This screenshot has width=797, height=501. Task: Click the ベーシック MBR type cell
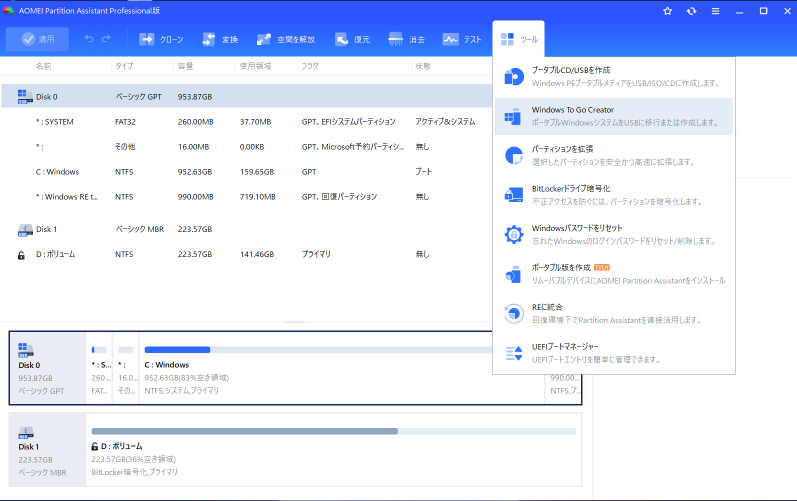140,229
